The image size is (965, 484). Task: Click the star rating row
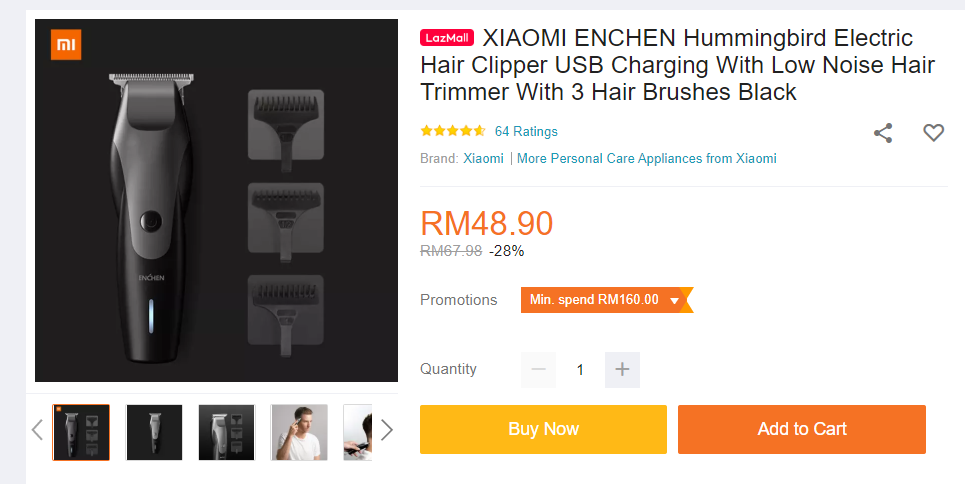(x=452, y=131)
